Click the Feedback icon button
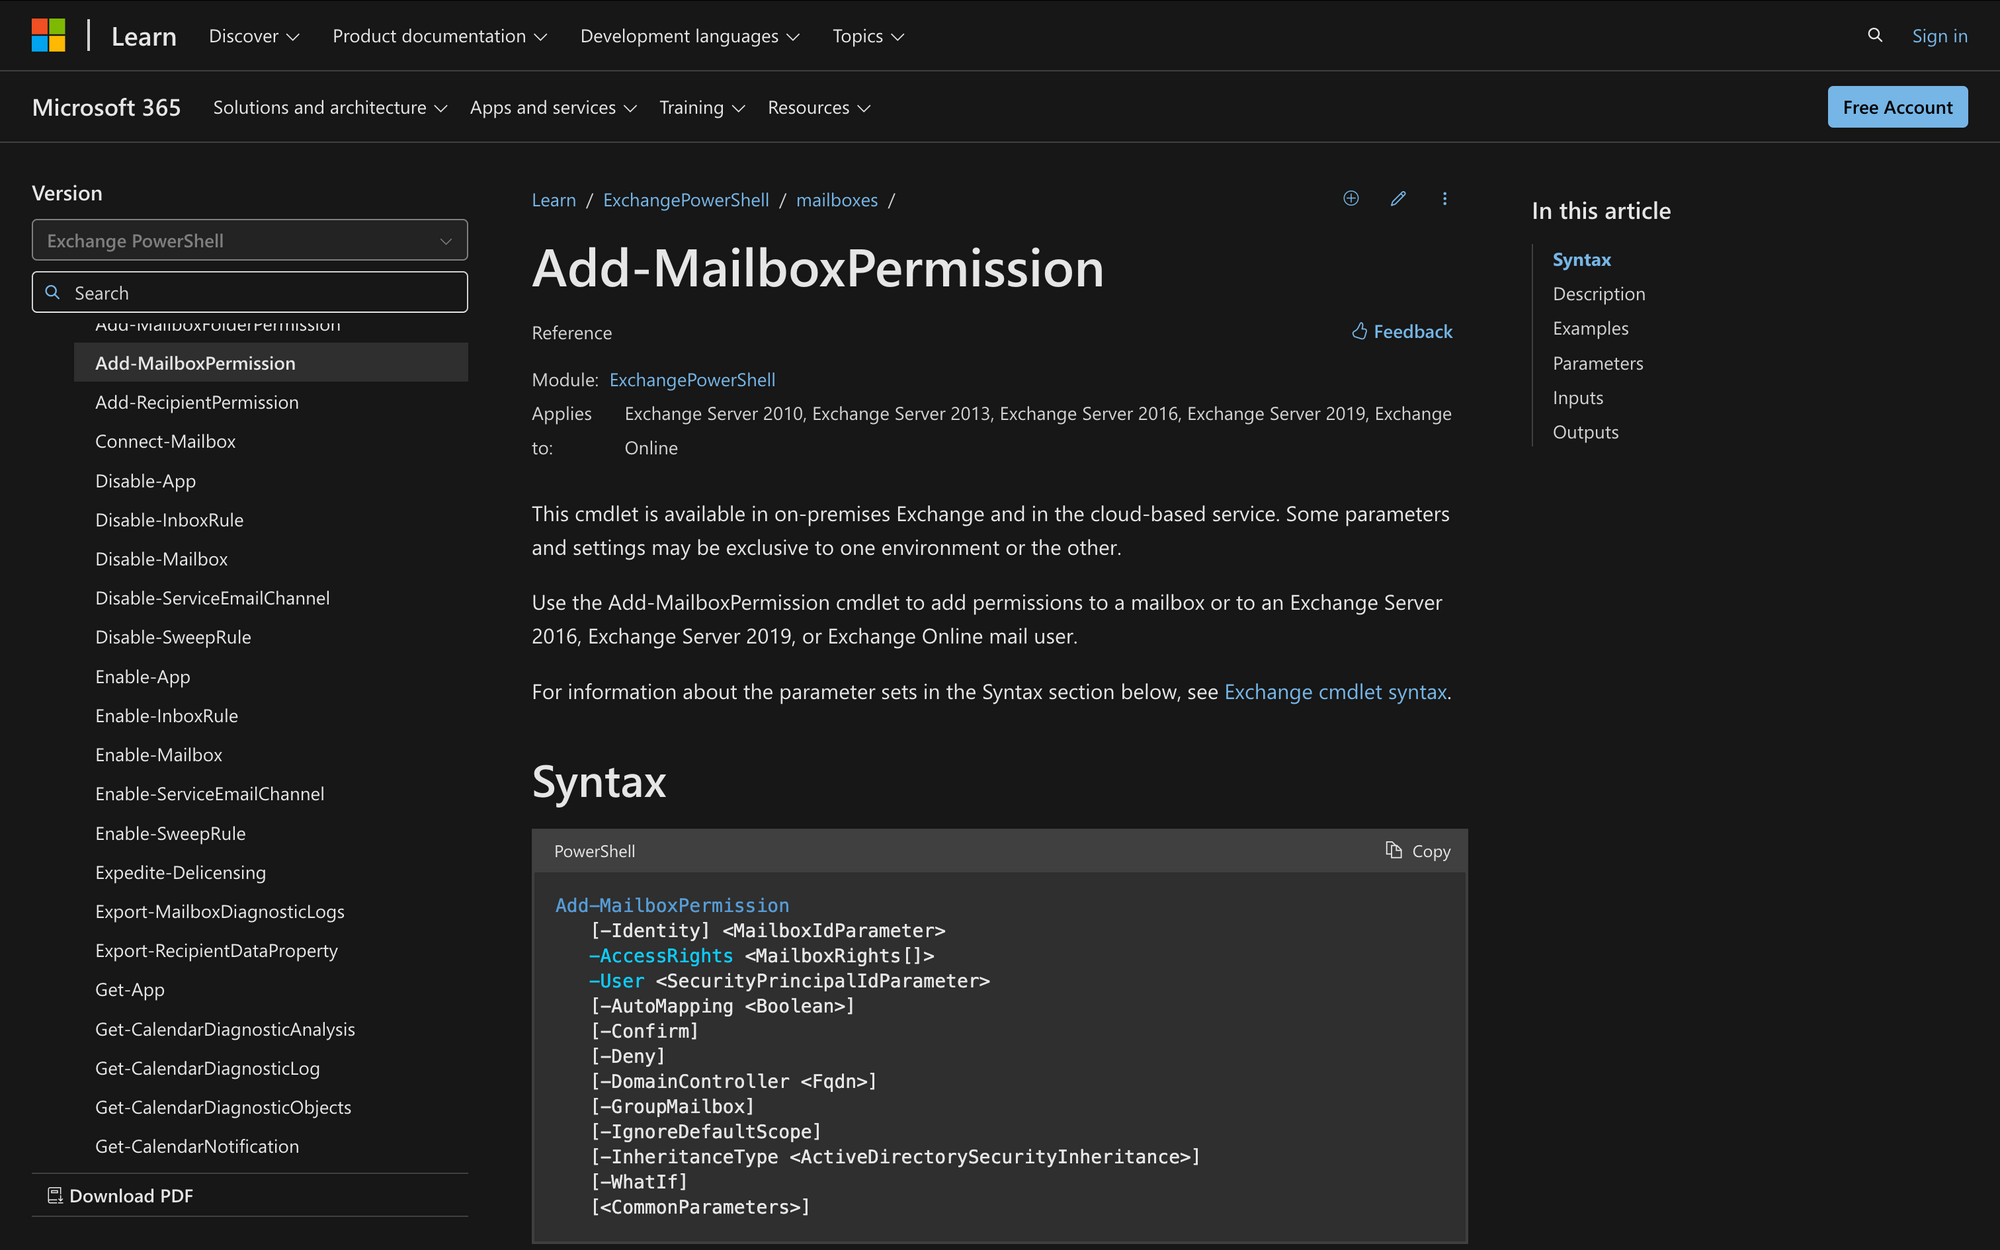Viewport: 2000px width, 1250px height. click(1359, 330)
